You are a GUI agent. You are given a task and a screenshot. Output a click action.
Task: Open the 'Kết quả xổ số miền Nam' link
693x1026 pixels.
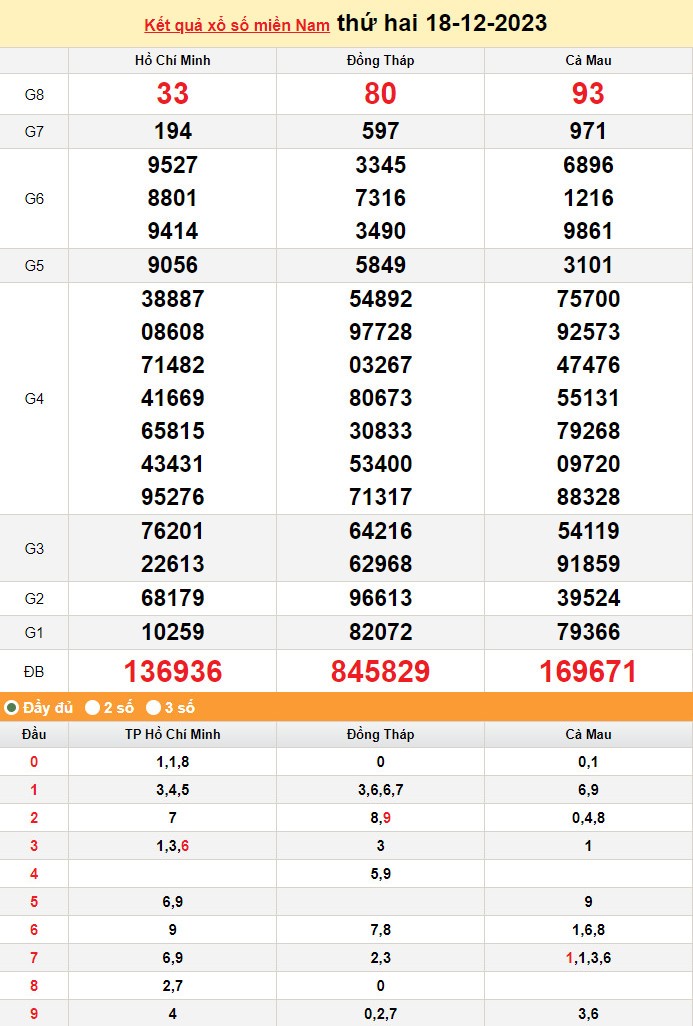pyautogui.click(x=236, y=25)
